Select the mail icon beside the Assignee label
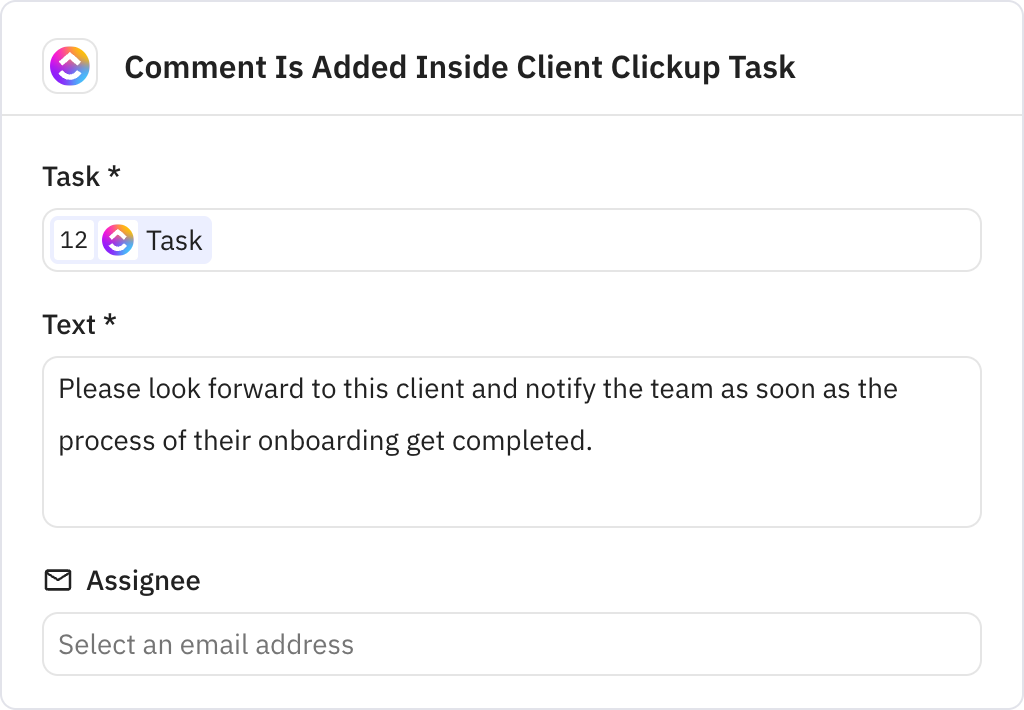Screen dimensions: 1024x710 [57, 579]
